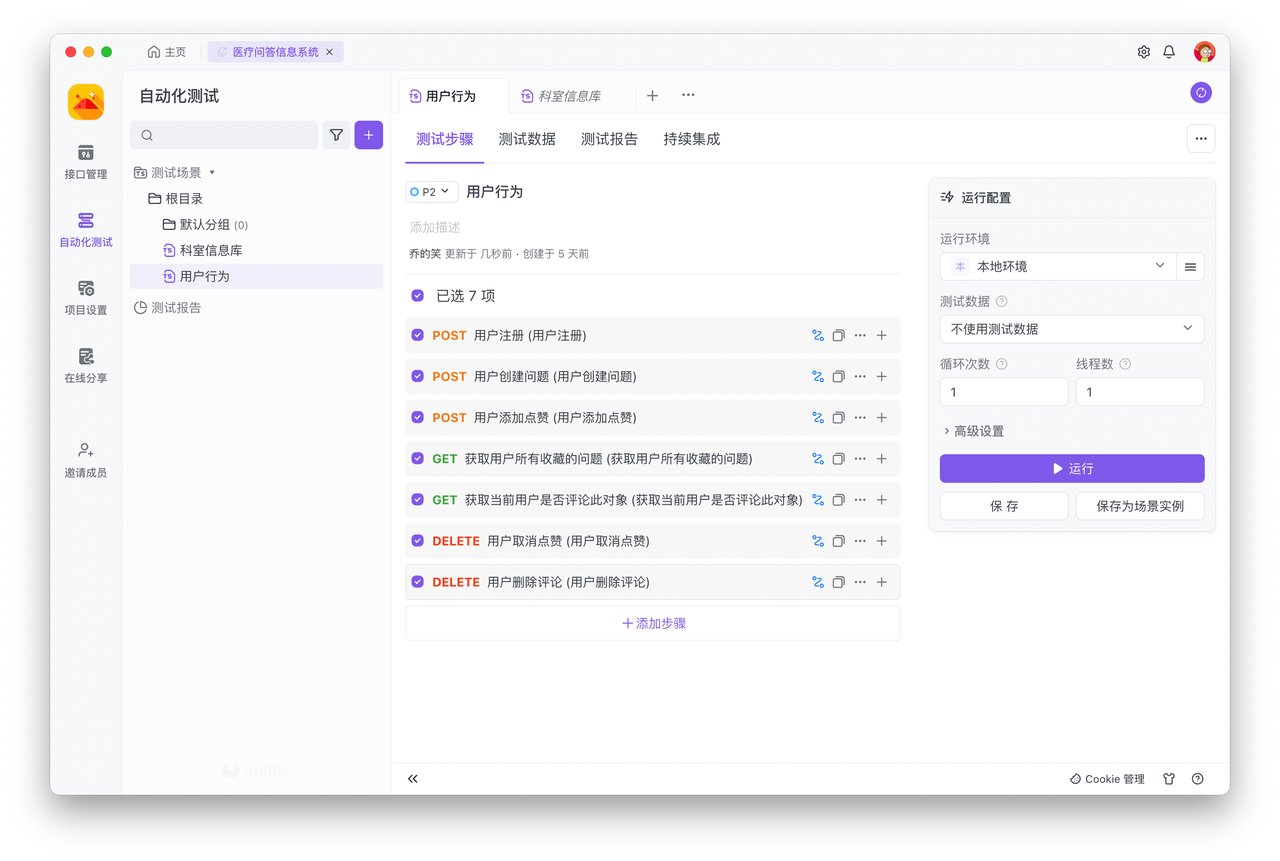The height and width of the screenshot is (861, 1280).
Task: Toggle the 已选 7 项 select-all checkbox
Action: click(418, 296)
